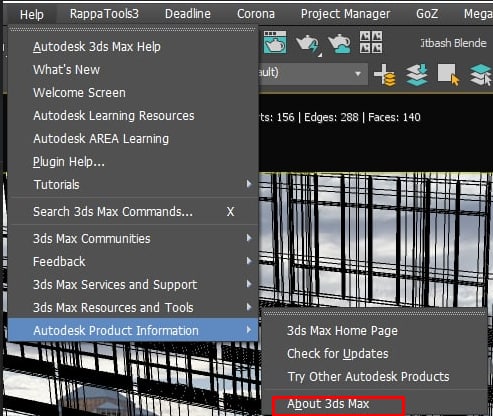The image size is (493, 416).
Task: Open the Help menu
Action: tap(32, 14)
